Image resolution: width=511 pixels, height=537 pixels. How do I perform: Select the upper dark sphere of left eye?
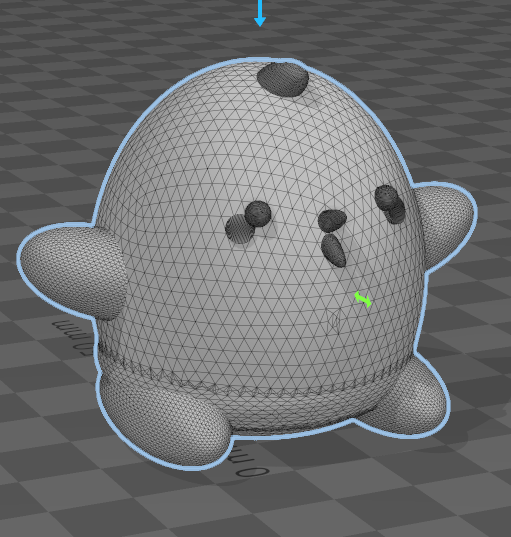pyautogui.click(x=258, y=213)
